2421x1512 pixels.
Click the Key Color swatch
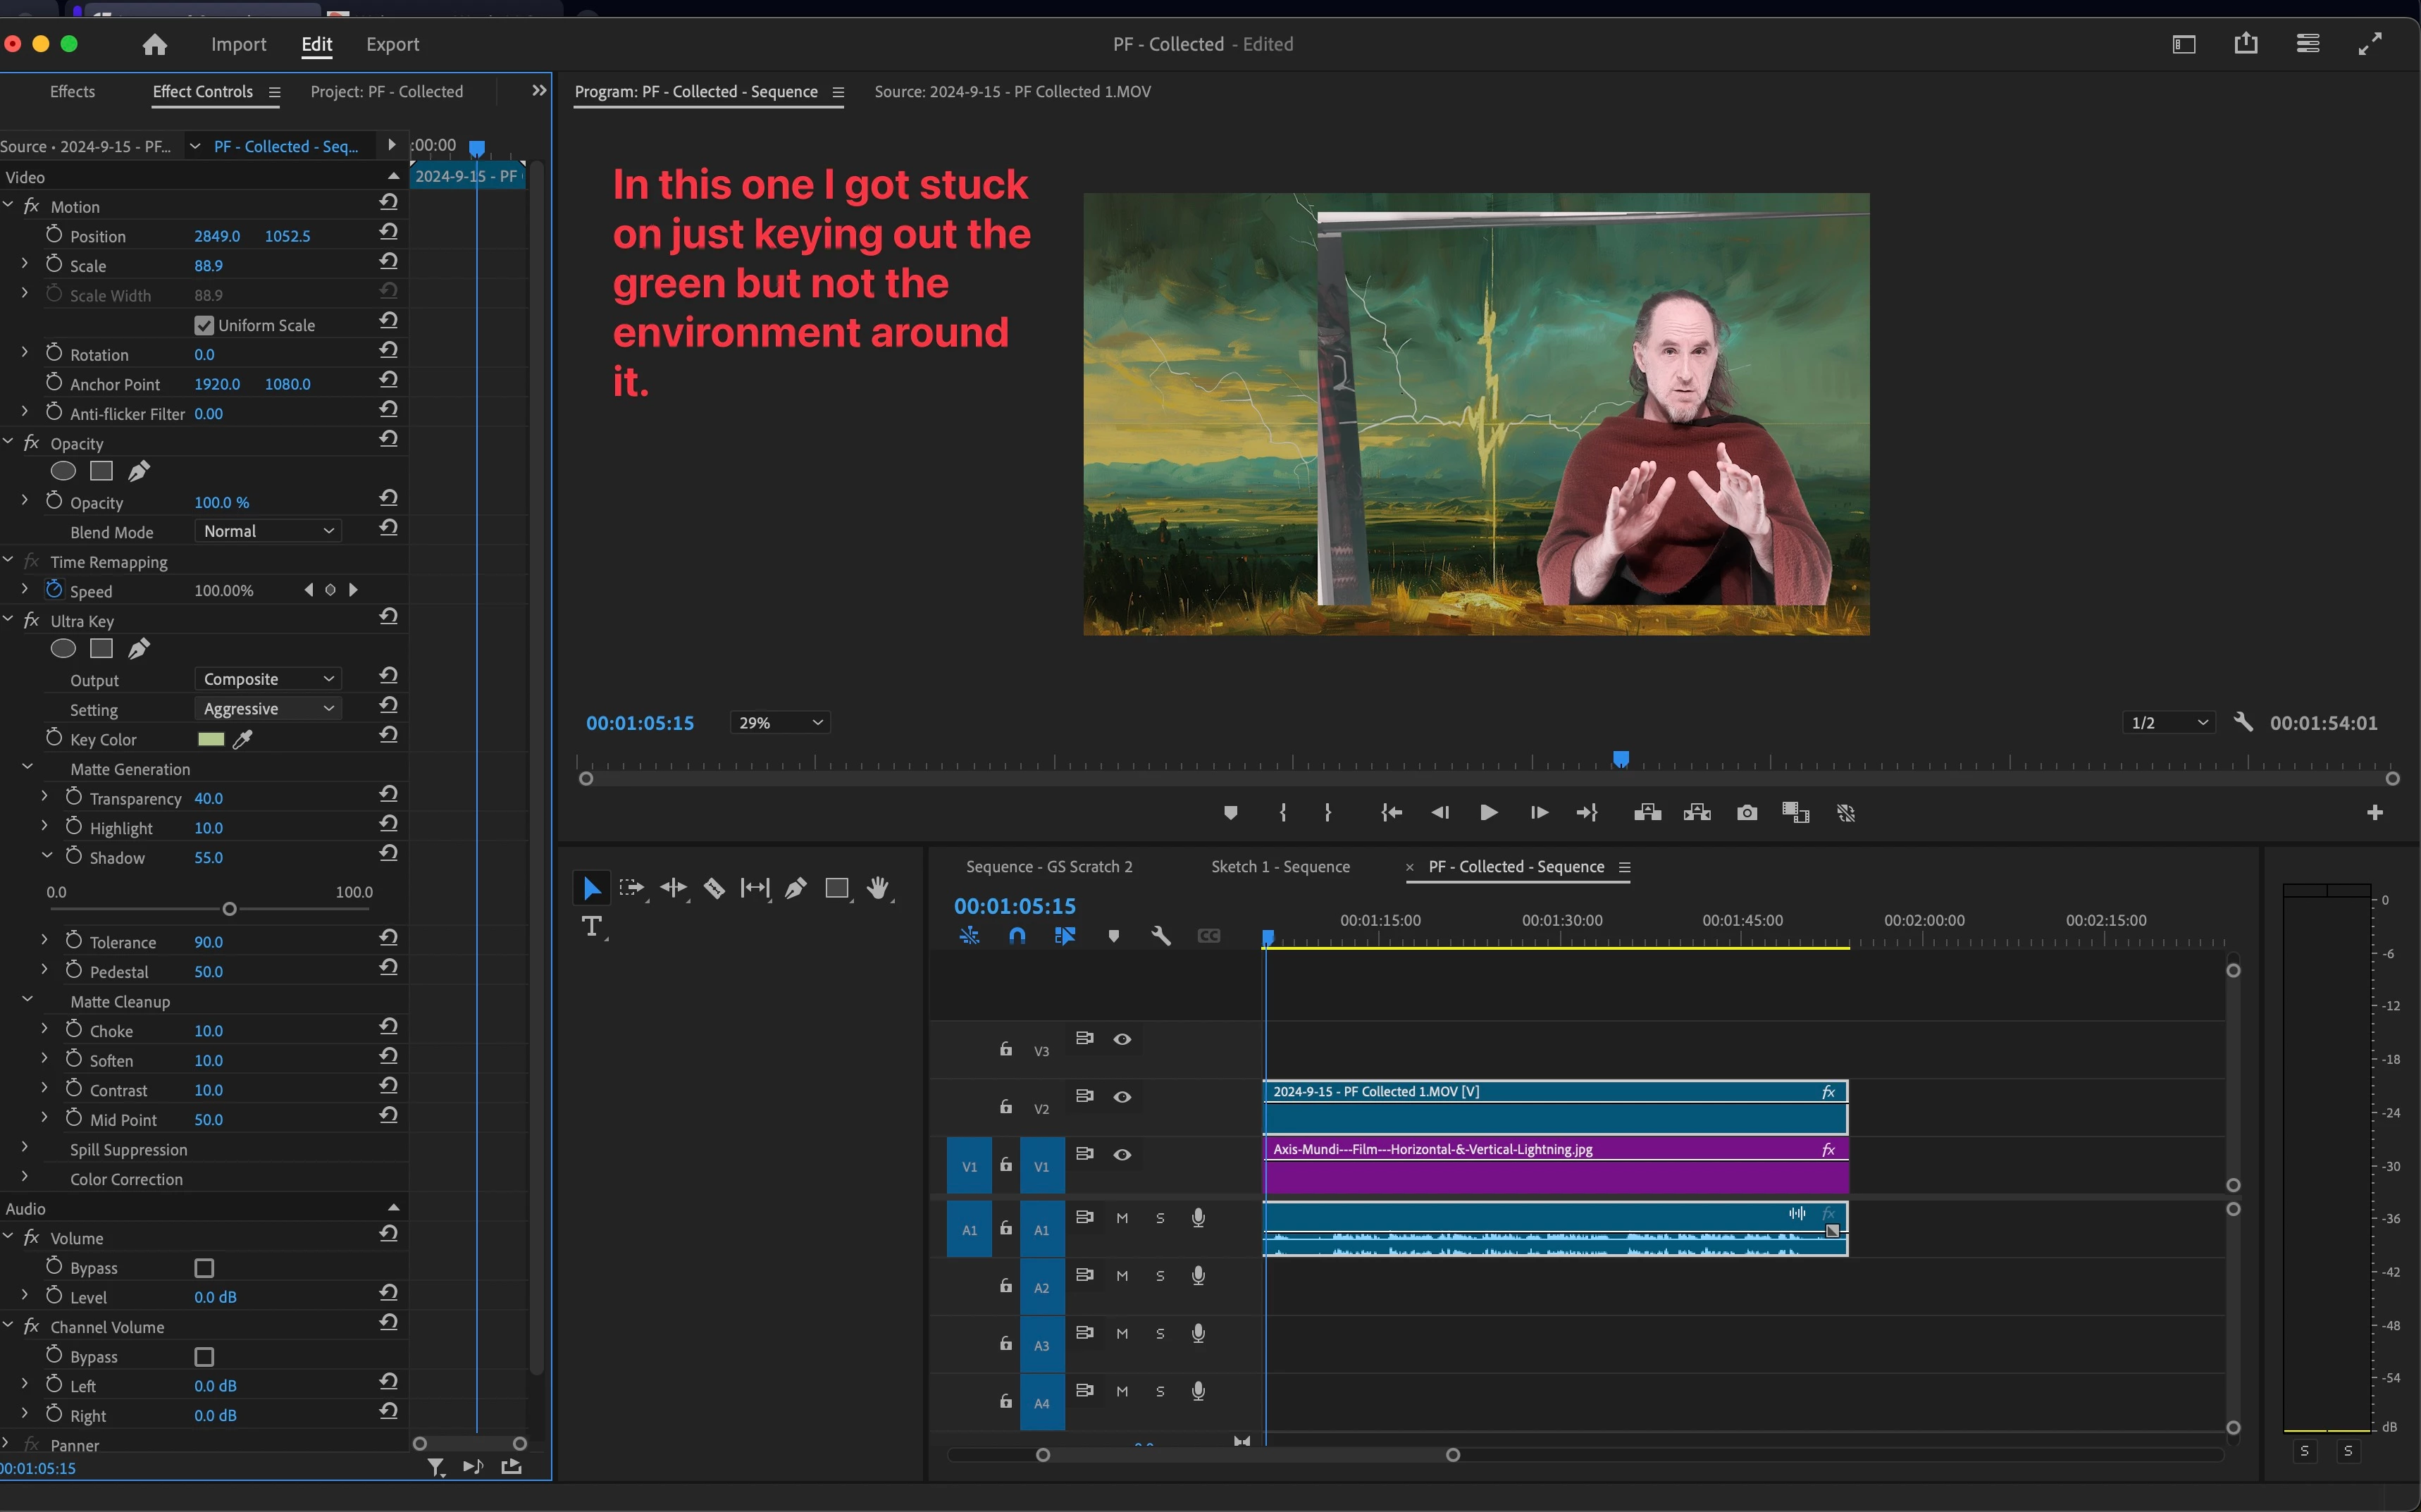click(210, 739)
